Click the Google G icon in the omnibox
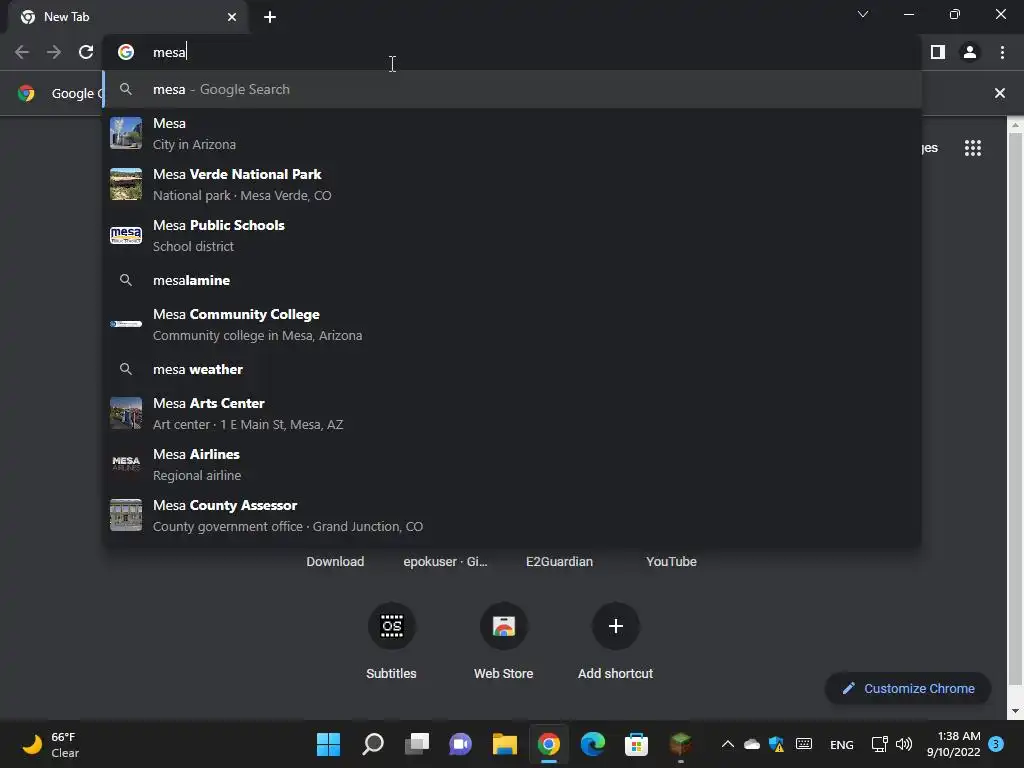 click(x=126, y=52)
